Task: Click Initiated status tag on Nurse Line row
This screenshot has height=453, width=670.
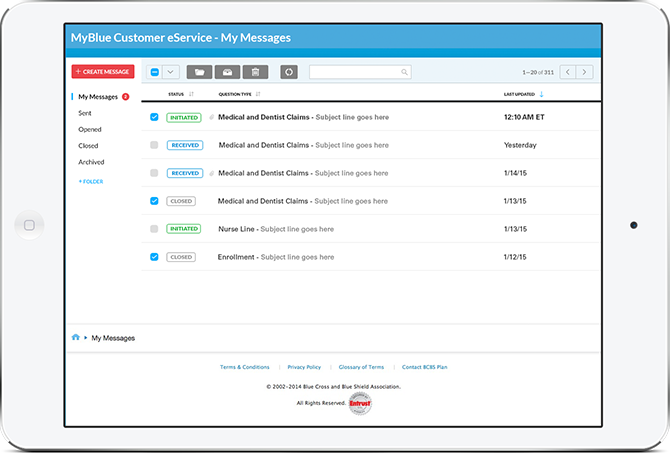Action: click(184, 229)
